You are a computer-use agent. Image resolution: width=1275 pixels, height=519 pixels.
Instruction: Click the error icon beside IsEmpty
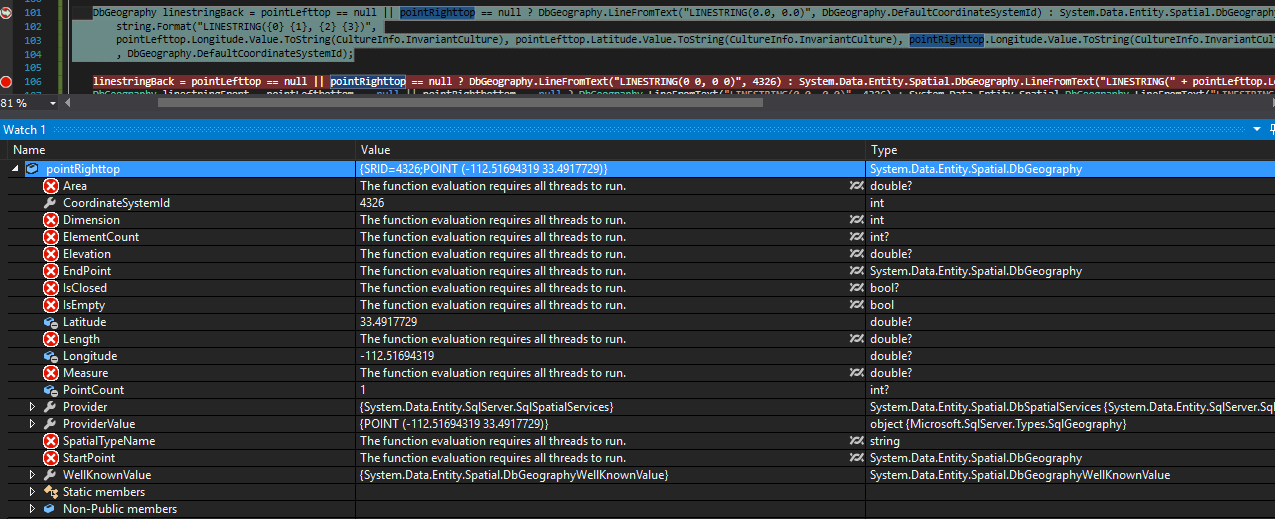click(x=51, y=305)
